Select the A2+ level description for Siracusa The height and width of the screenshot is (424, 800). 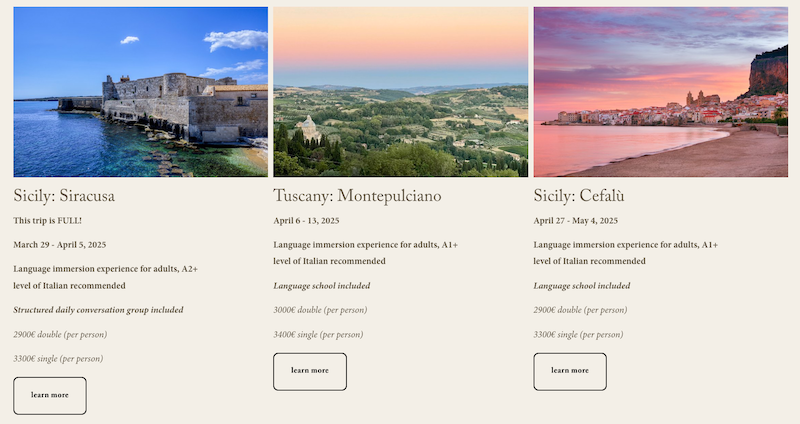pos(105,277)
